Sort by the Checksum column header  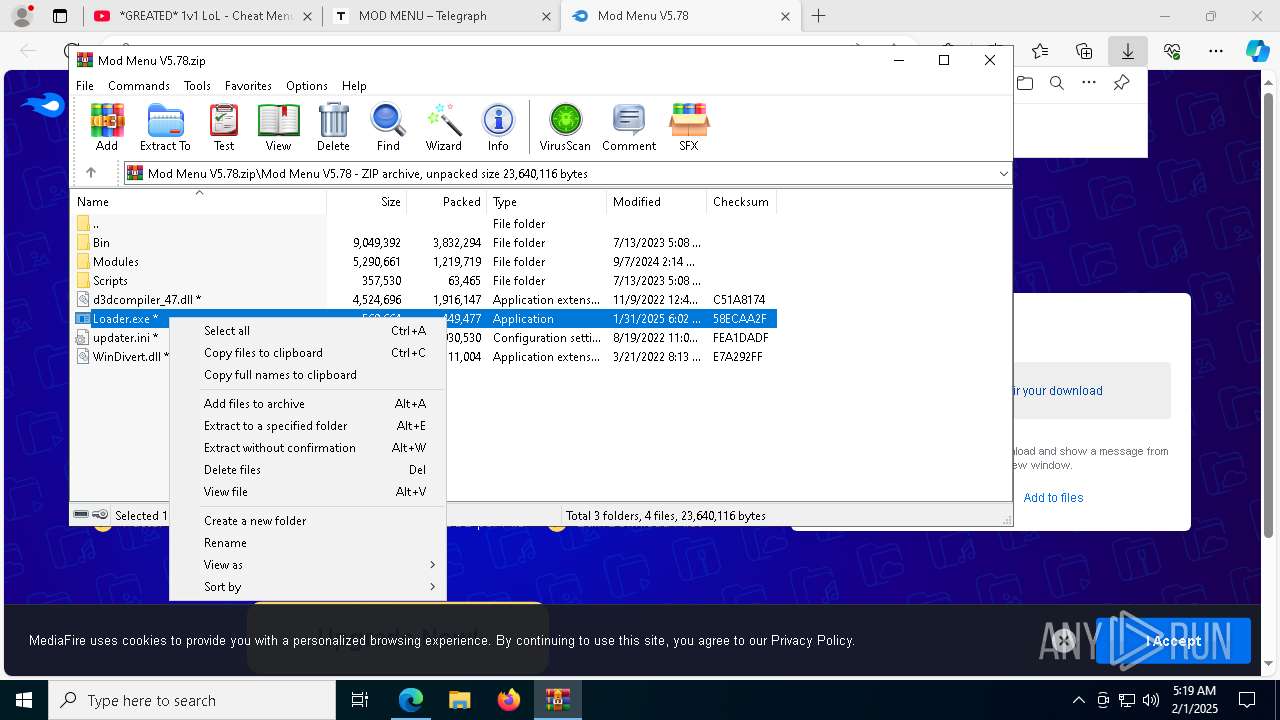[x=741, y=201]
